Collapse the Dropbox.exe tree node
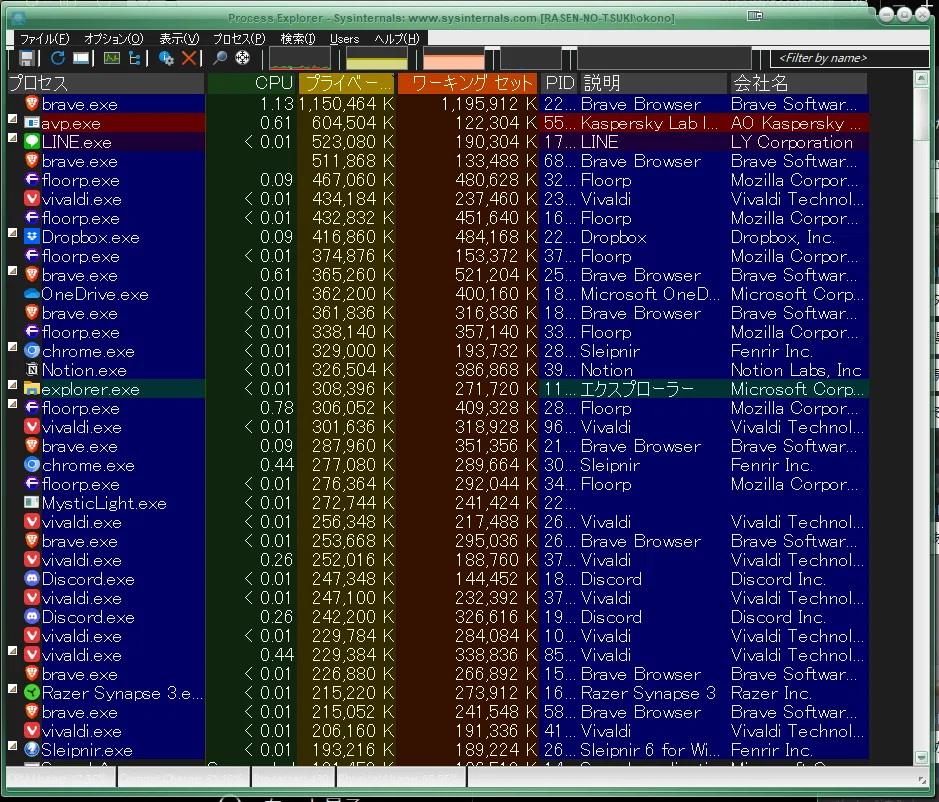The height and width of the screenshot is (802, 939). 13,233
